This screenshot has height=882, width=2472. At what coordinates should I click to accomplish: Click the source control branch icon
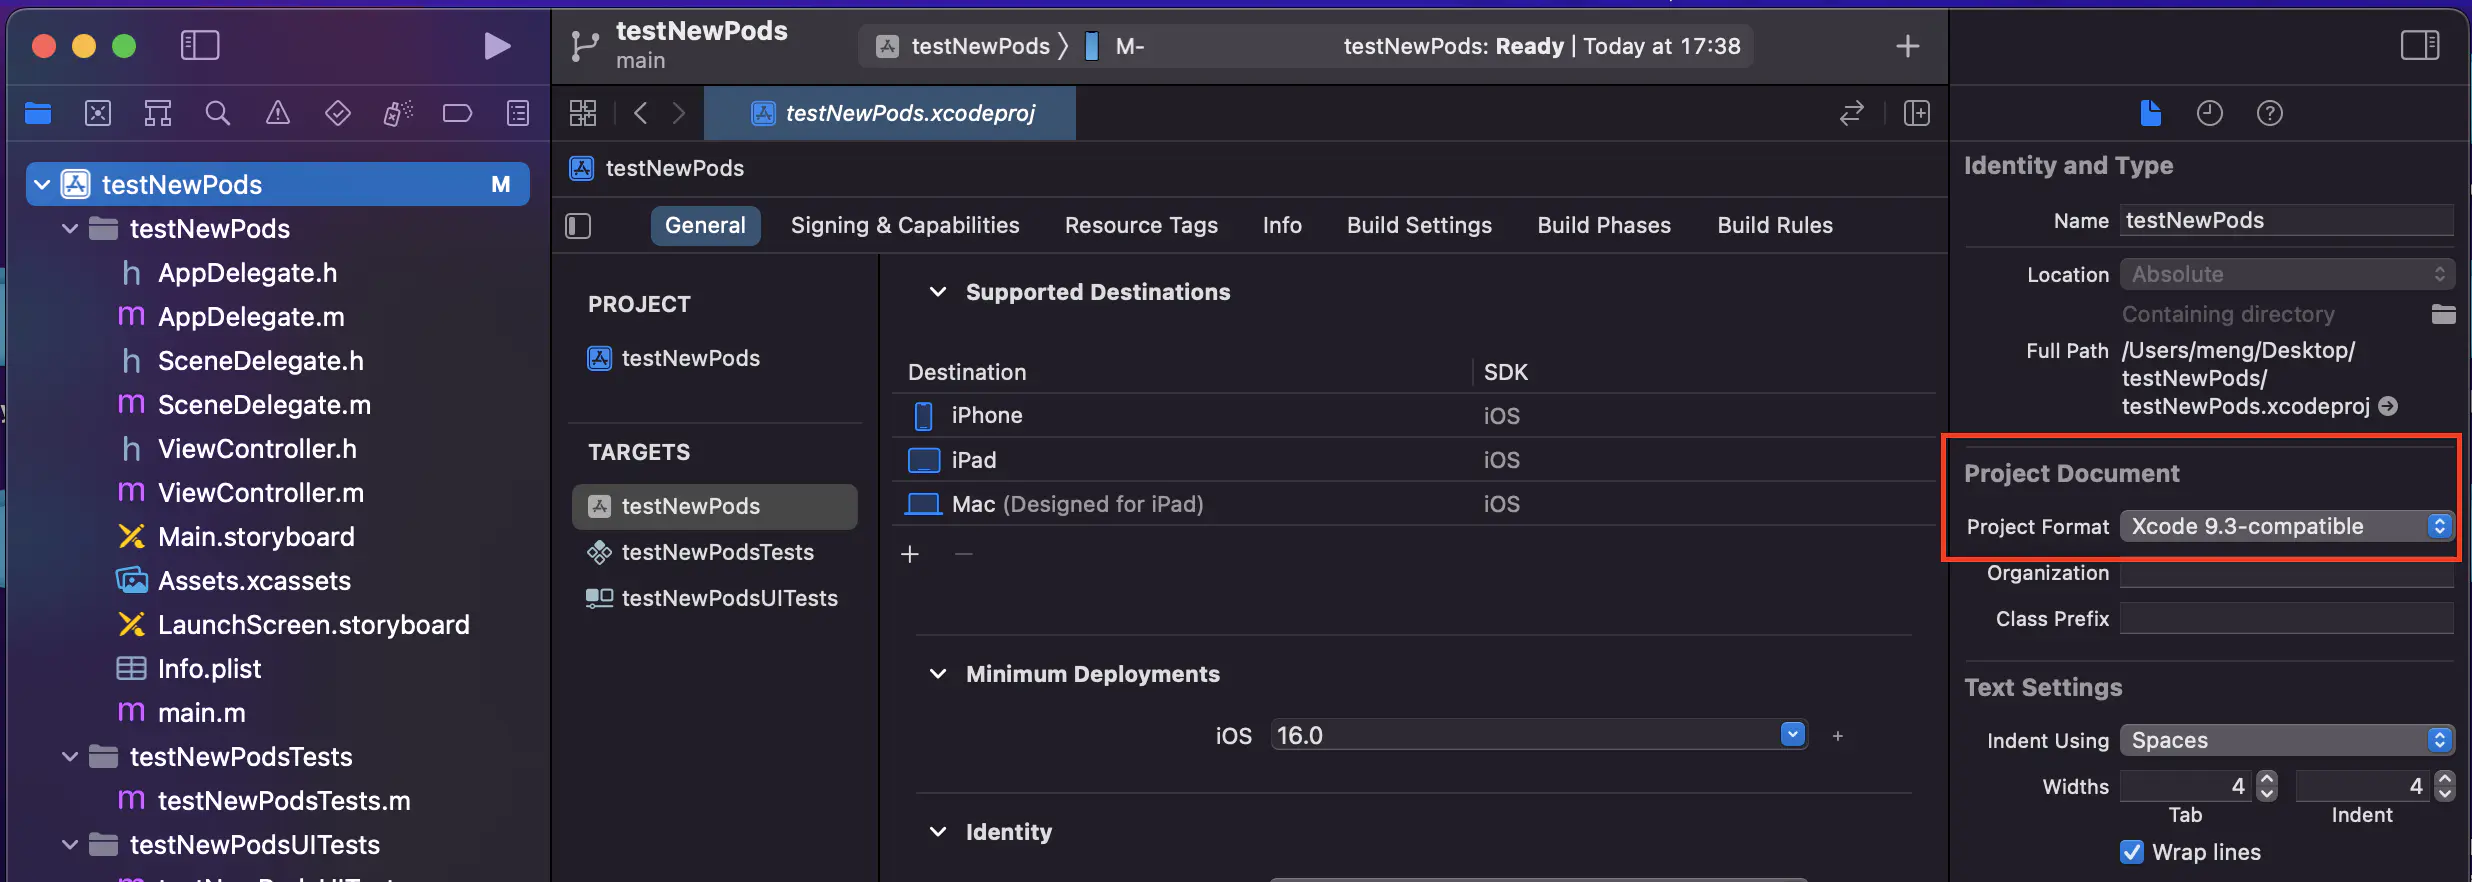pos(584,46)
